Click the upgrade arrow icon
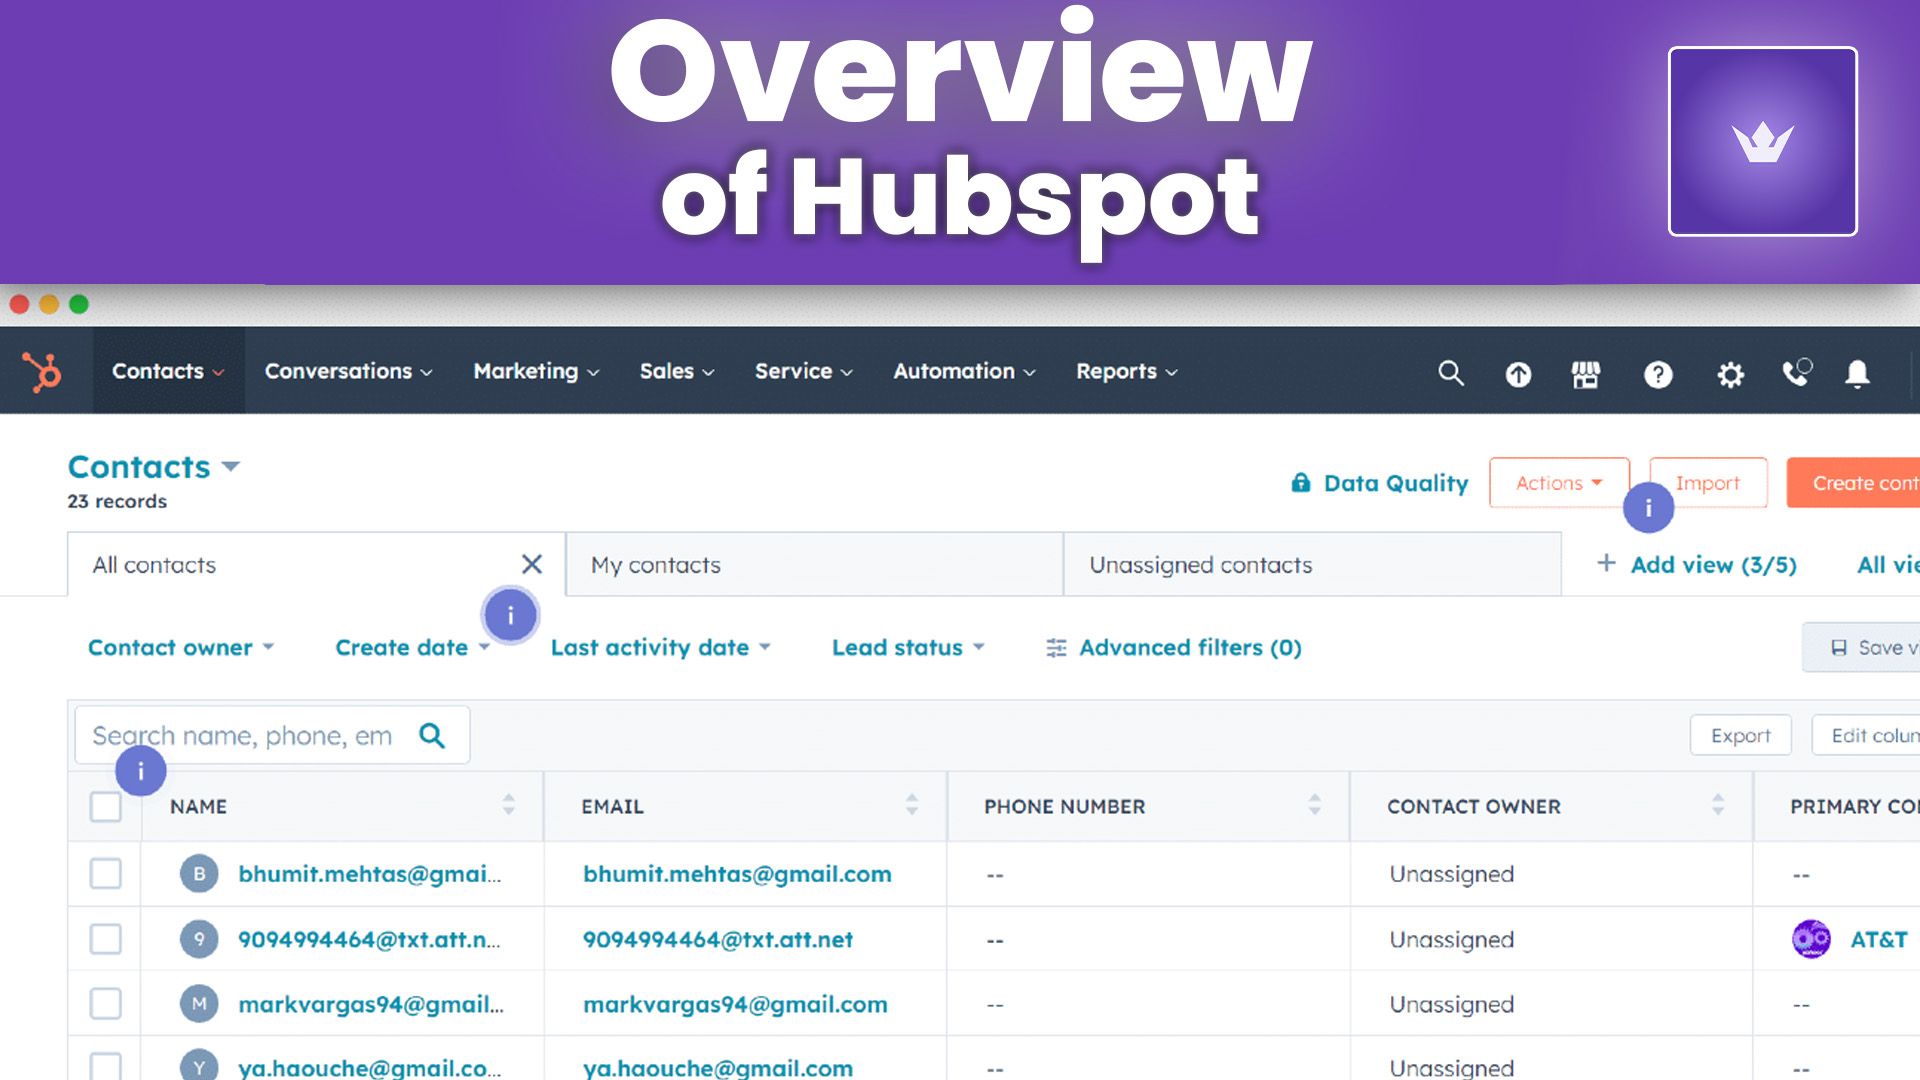The image size is (1920, 1080). (x=1518, y=374)
